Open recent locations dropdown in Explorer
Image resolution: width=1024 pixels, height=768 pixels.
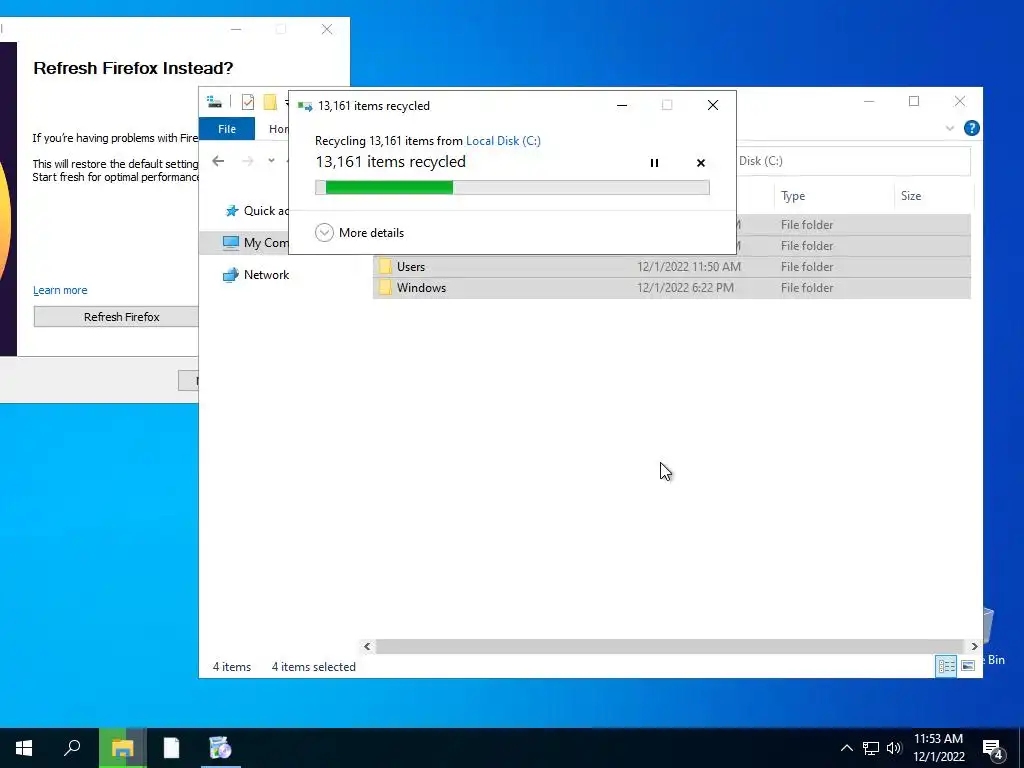click(271, 161)
